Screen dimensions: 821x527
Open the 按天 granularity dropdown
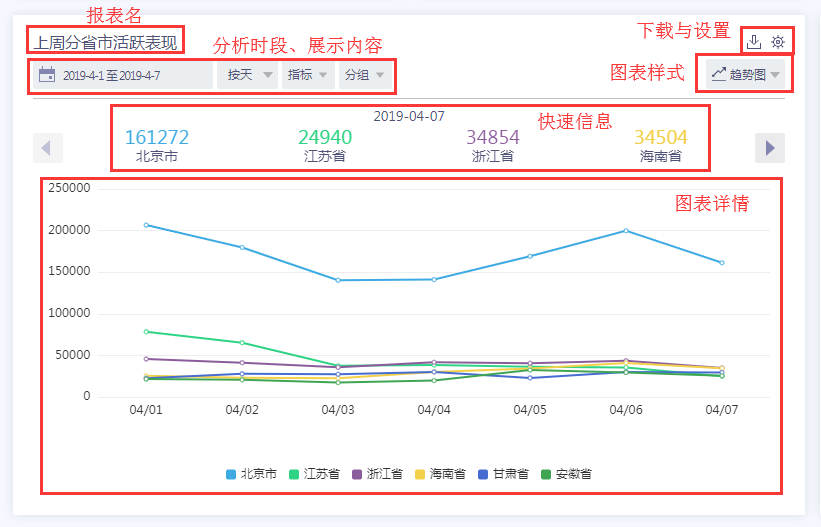pos(247,75)
